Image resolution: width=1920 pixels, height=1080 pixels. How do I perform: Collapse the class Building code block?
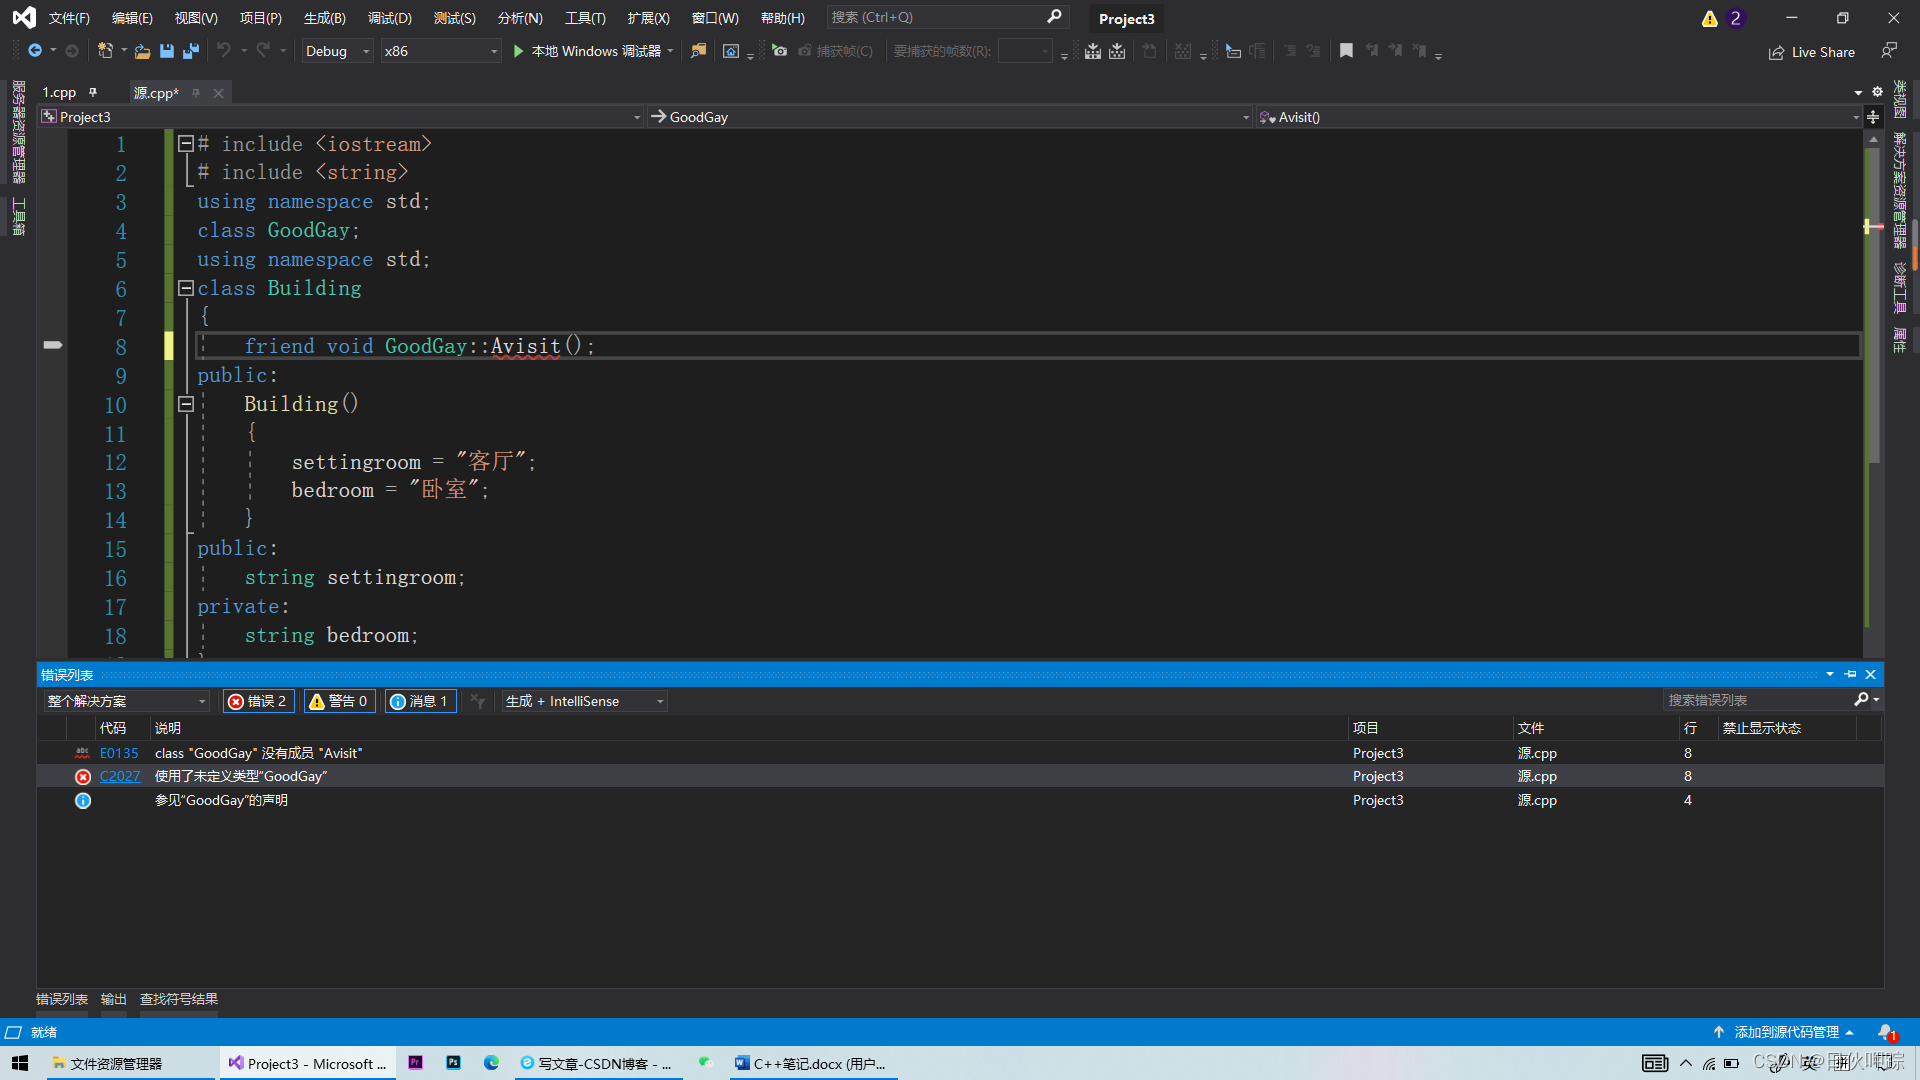tap(186, 288)
